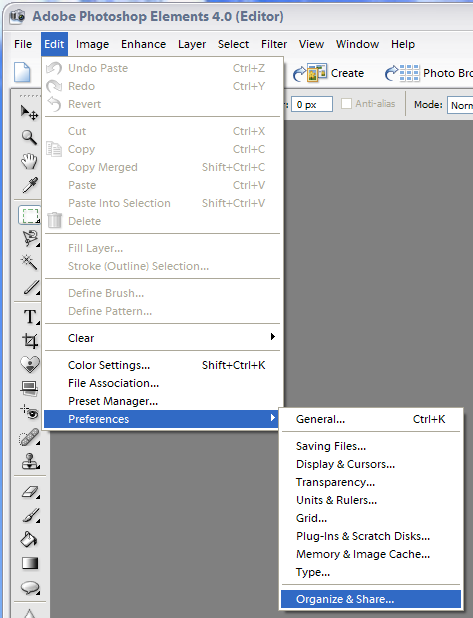Close the open Edit menu
The image size is (473, 618).
point(54,44)
